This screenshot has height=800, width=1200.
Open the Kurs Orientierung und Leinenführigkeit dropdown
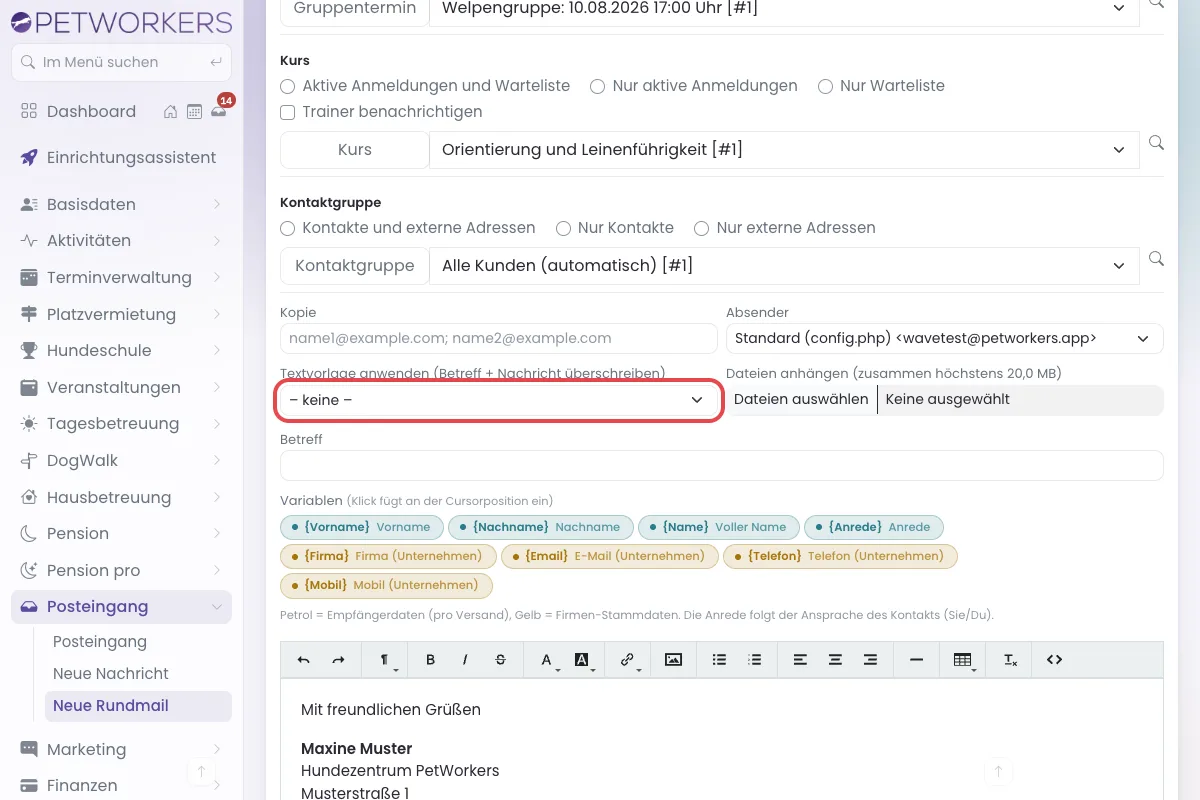point(784,150)
